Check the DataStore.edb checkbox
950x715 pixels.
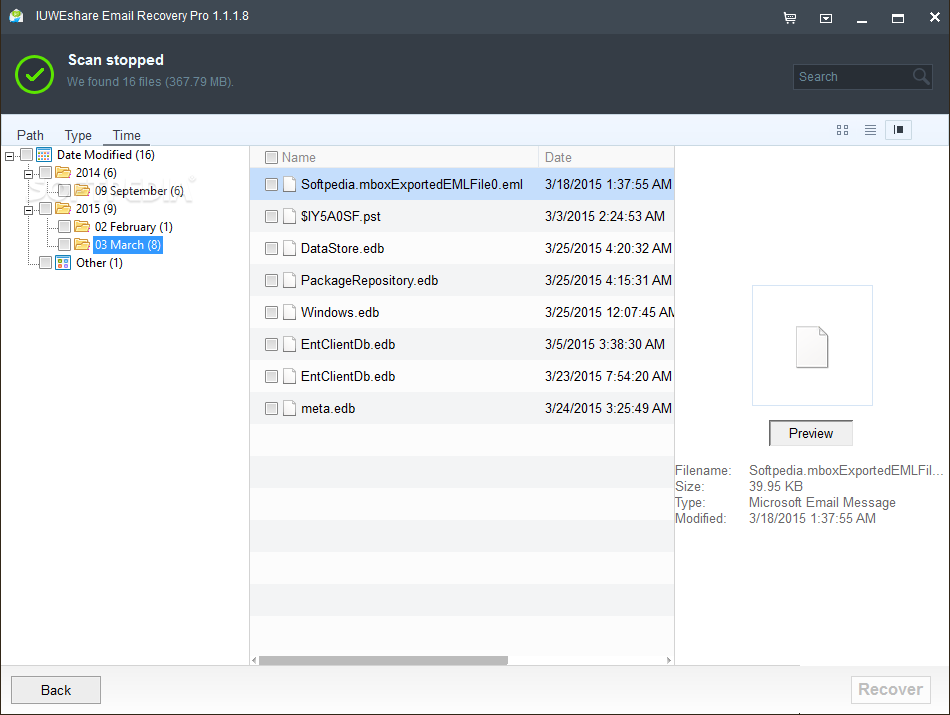271,248
